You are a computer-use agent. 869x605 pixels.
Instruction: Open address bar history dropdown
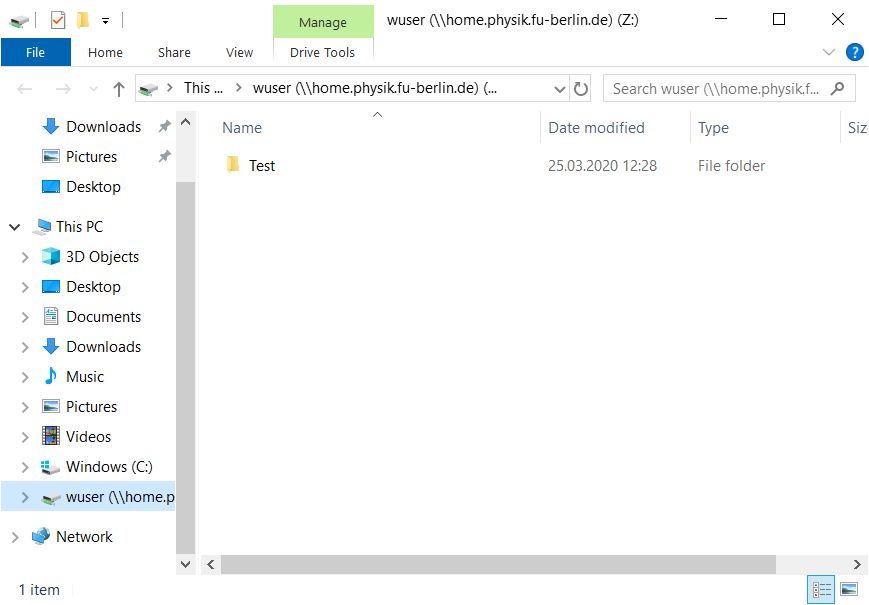[560, 89]
